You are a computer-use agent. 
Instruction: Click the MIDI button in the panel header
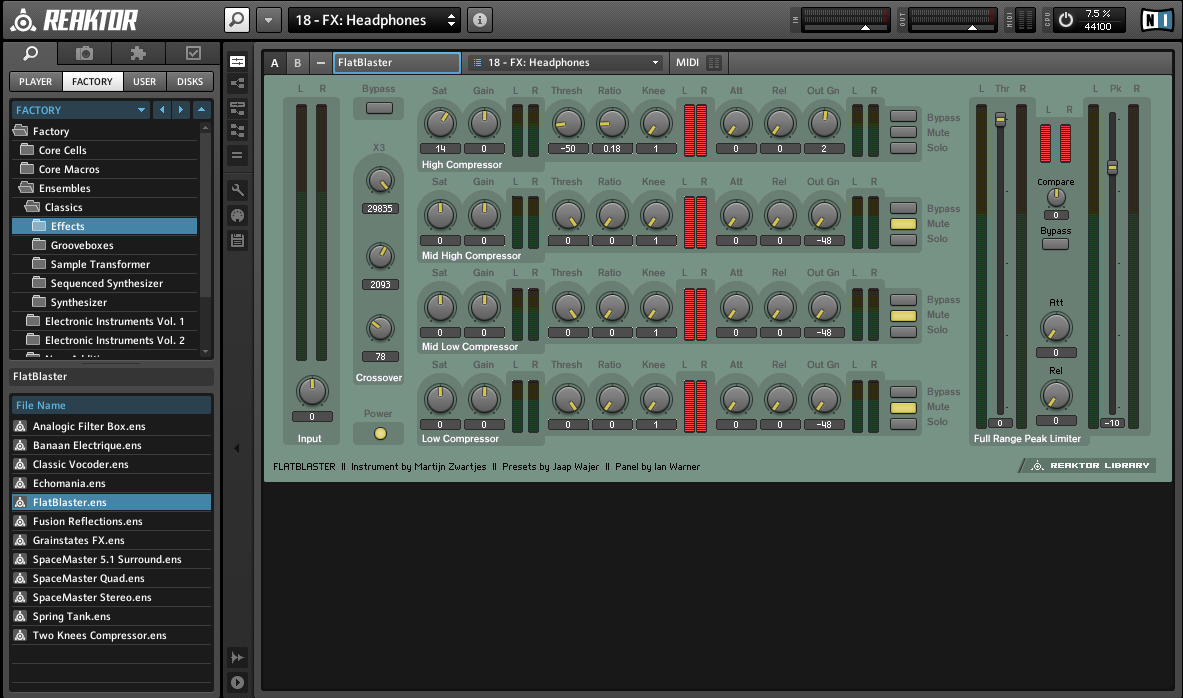point(687,63)
